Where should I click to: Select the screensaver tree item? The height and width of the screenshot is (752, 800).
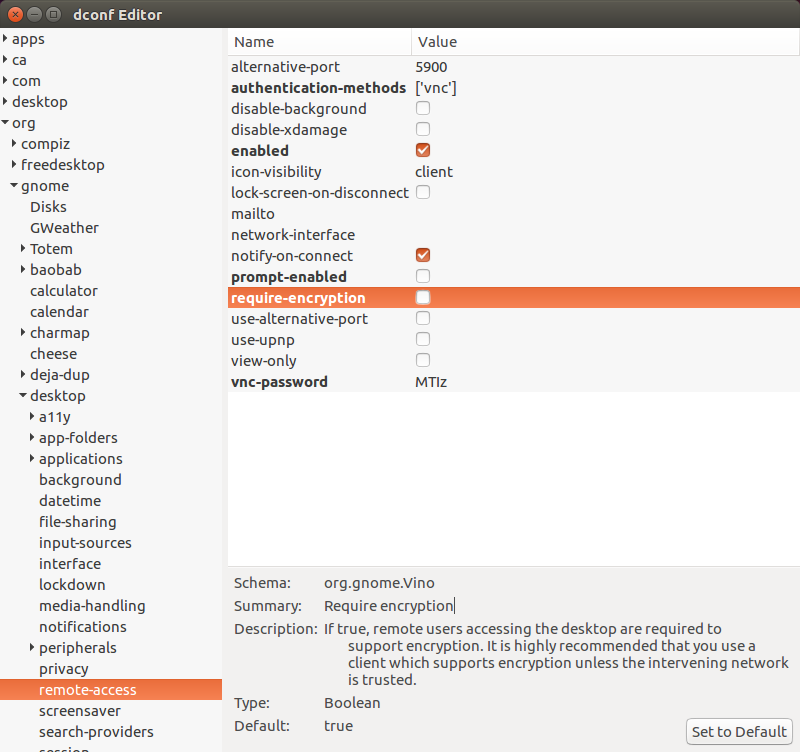80,711
